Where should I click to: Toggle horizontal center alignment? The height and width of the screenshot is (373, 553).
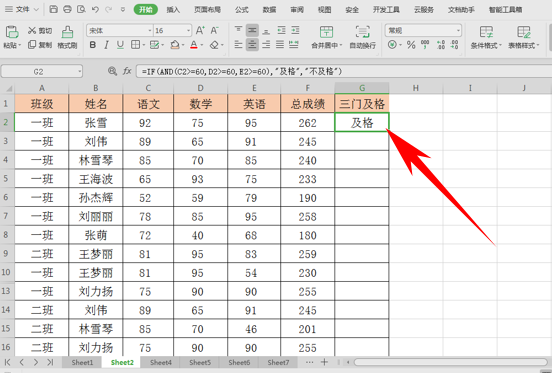click(252, 45)
